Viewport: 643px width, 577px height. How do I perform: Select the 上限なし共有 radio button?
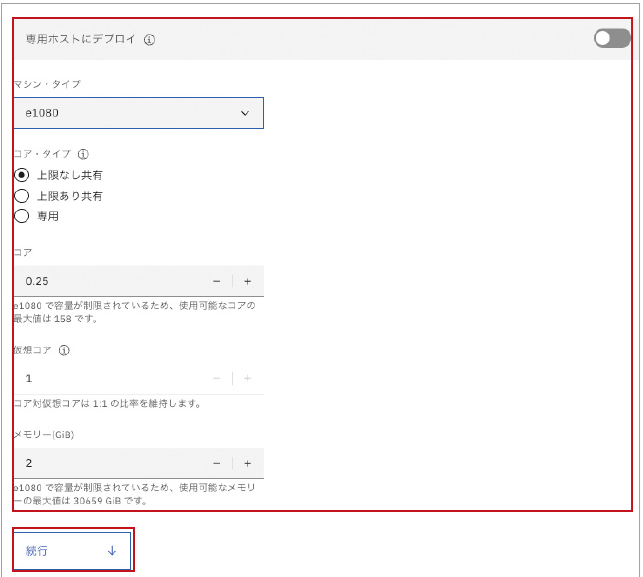coord(21,175)
